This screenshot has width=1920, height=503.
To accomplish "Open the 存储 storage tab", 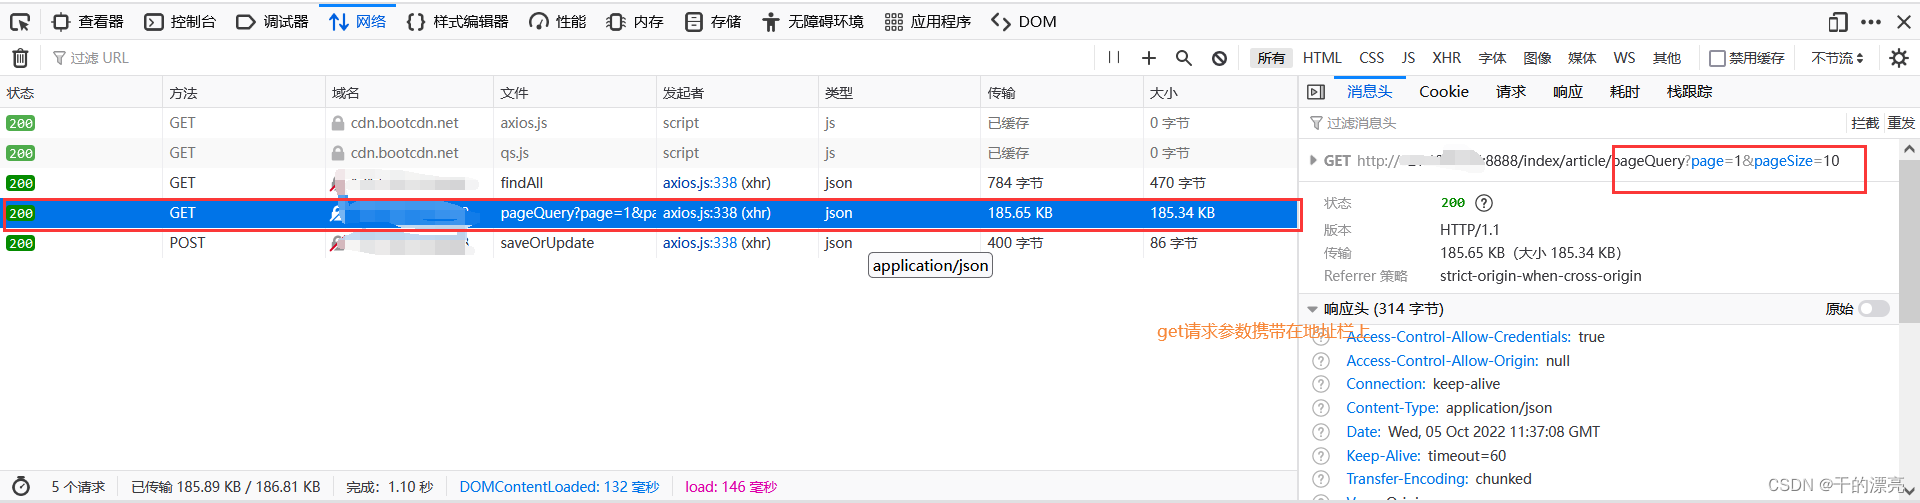I will point(713,22).
